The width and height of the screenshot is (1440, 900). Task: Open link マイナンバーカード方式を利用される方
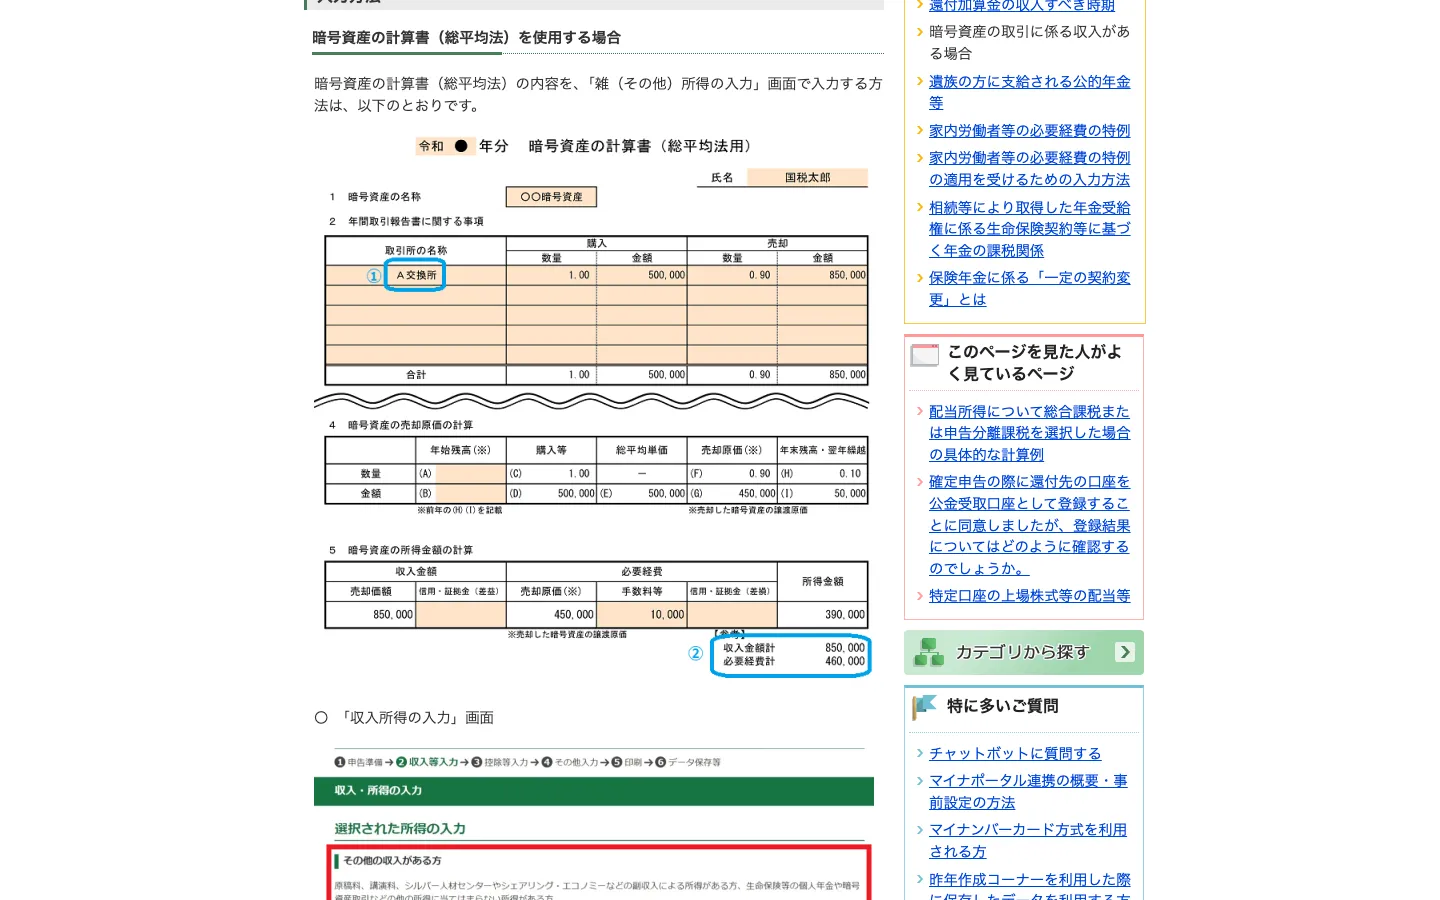pos(1028,841)
